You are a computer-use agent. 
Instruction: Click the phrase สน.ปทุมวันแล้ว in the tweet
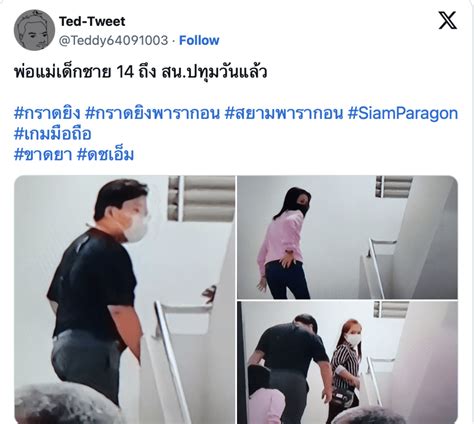214,72
